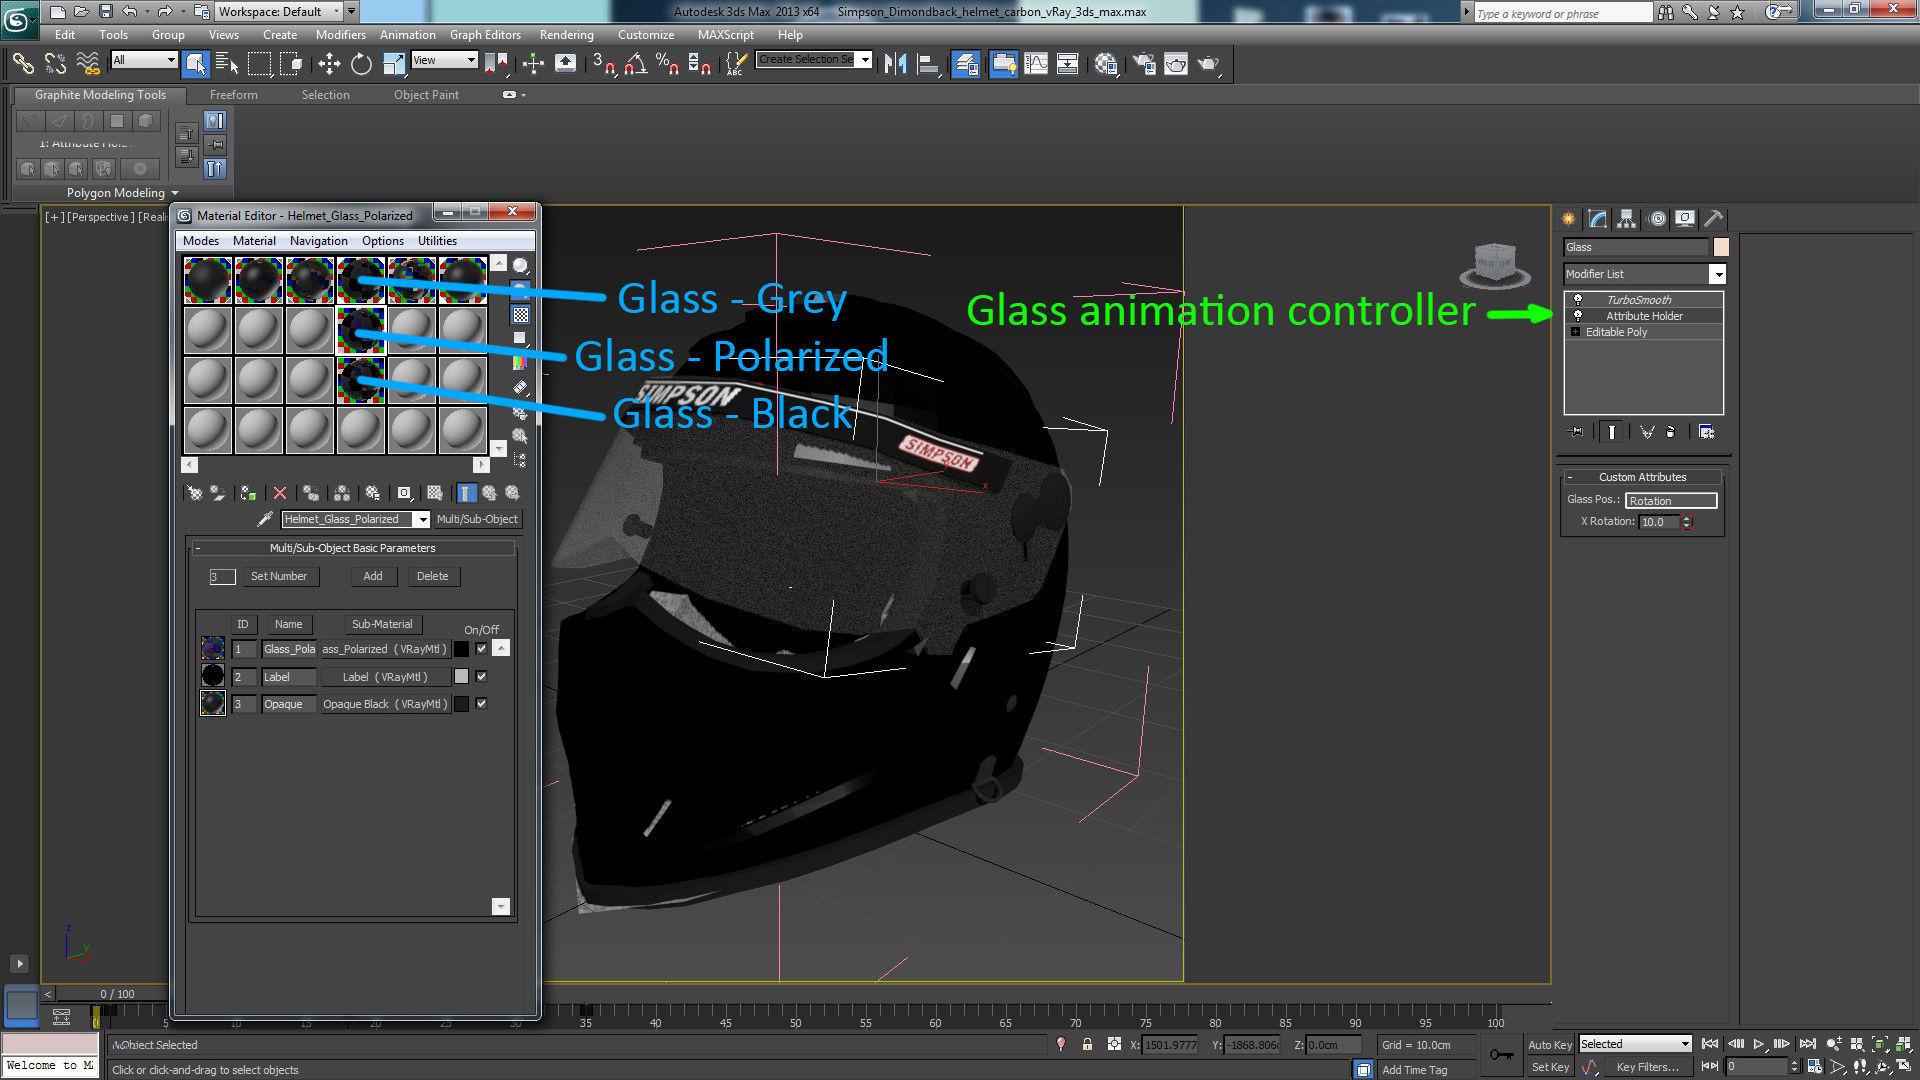Switch to Object Paint ribbon tab
The height and width of the screenshot is (1080, 1920).
click(x=426, y=95)
